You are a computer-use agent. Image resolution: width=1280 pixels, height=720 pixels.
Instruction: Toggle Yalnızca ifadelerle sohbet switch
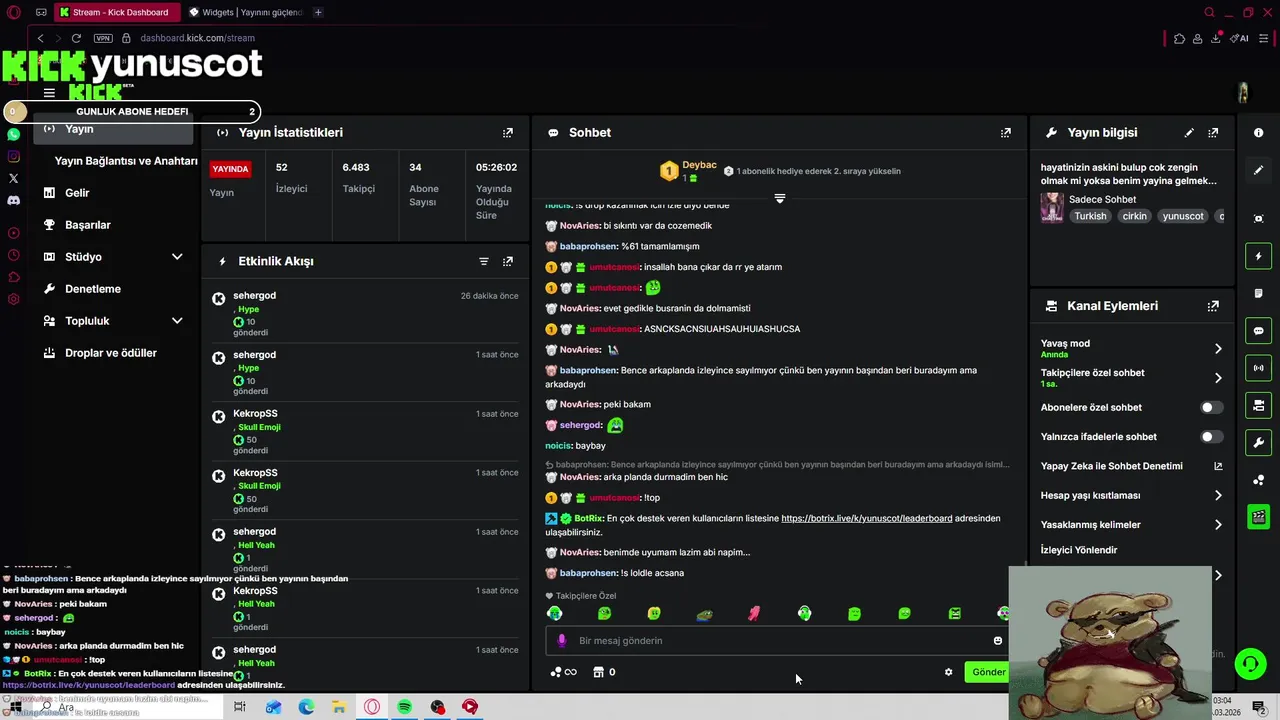tap(1211, 436)
